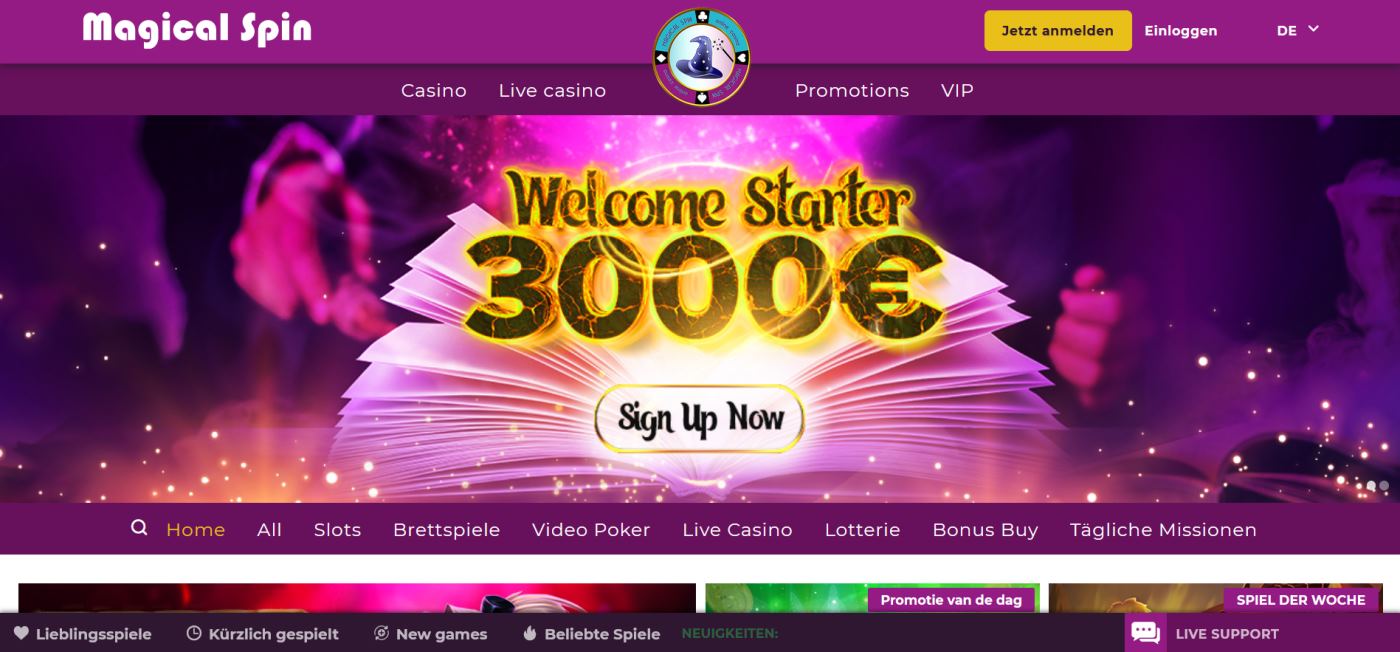Click the wizard hat logo emblem
1400x652 pixels.
point(701,58)
